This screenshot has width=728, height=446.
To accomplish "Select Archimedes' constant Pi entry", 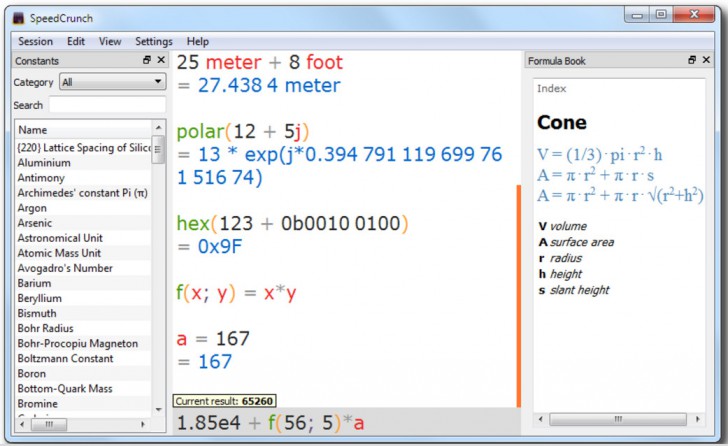I will (x=84, y=193).
